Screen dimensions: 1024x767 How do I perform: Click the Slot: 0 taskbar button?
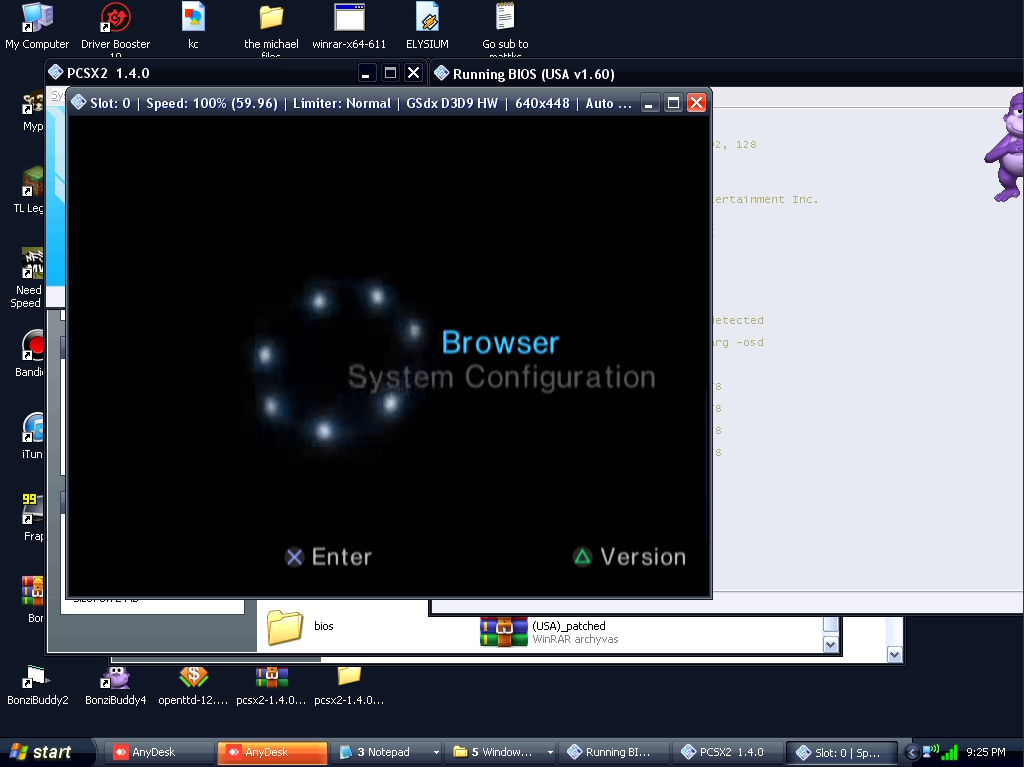(x=841, y=752)
